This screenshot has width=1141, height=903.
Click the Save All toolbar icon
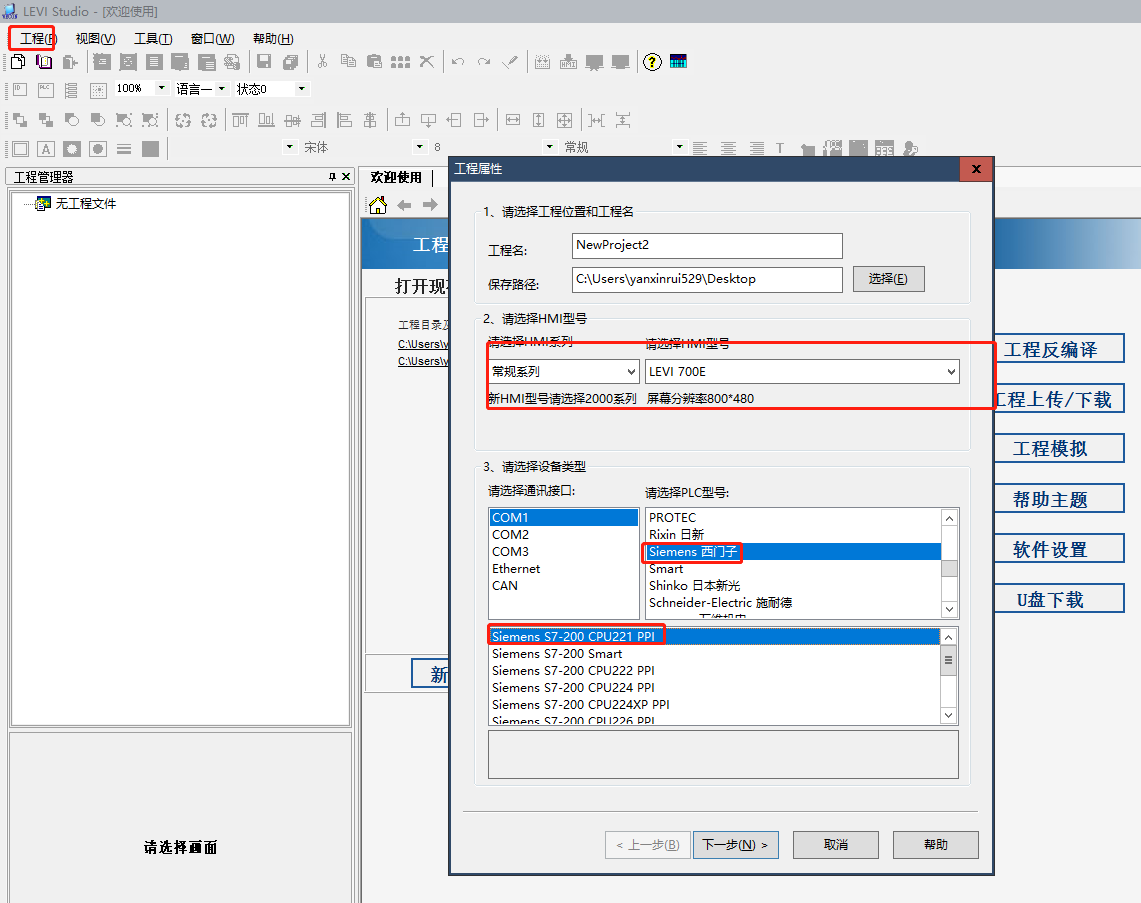(x=290, y=62)
